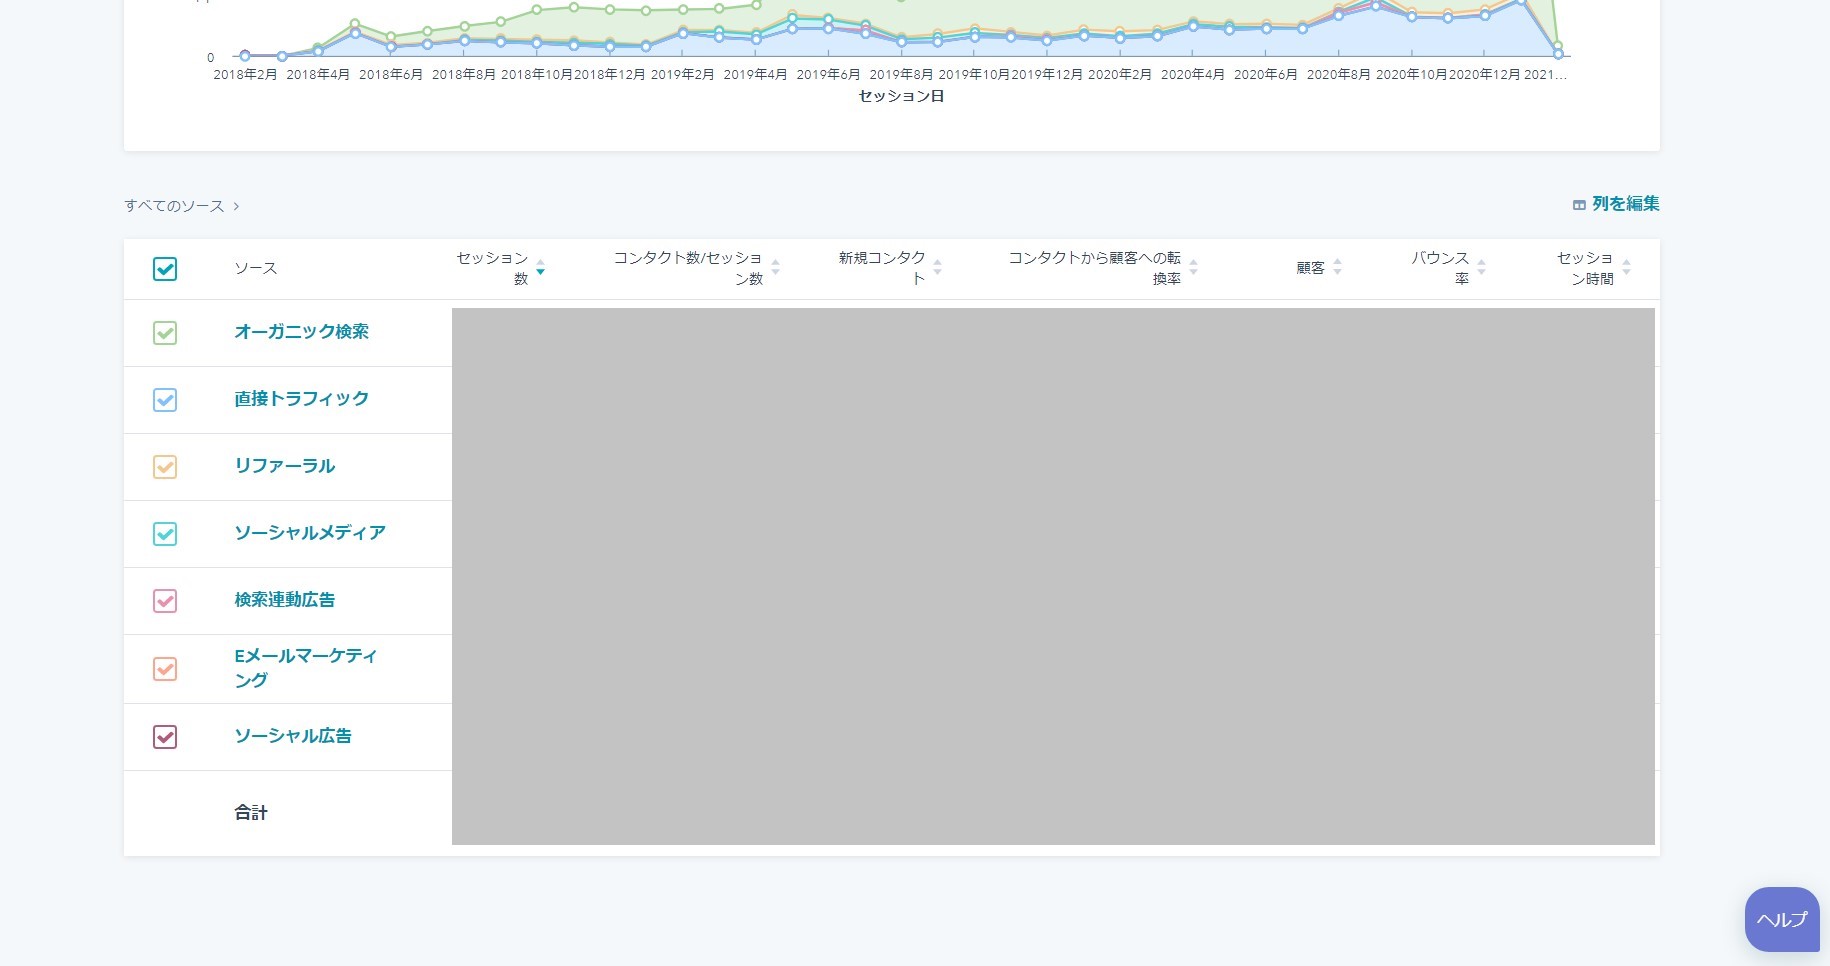Click the すべてのソース breadcrumb

point(174,206)
